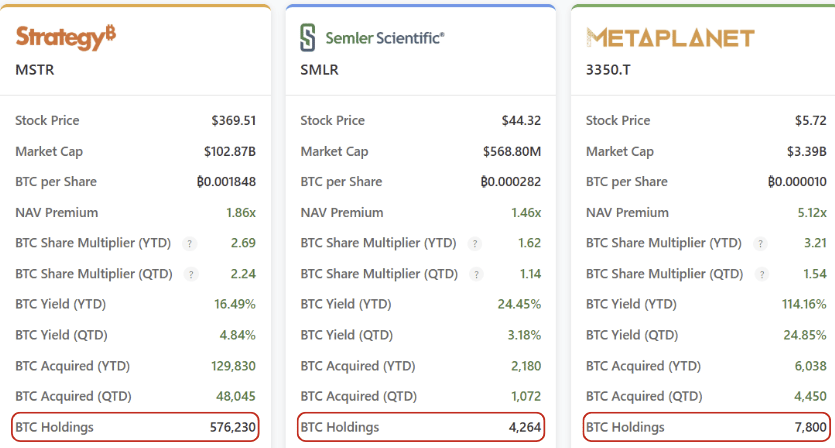Click the 129,830 BTC Acquired value
This screenshot has width=835, height=448.
click(x=232, y=366)
